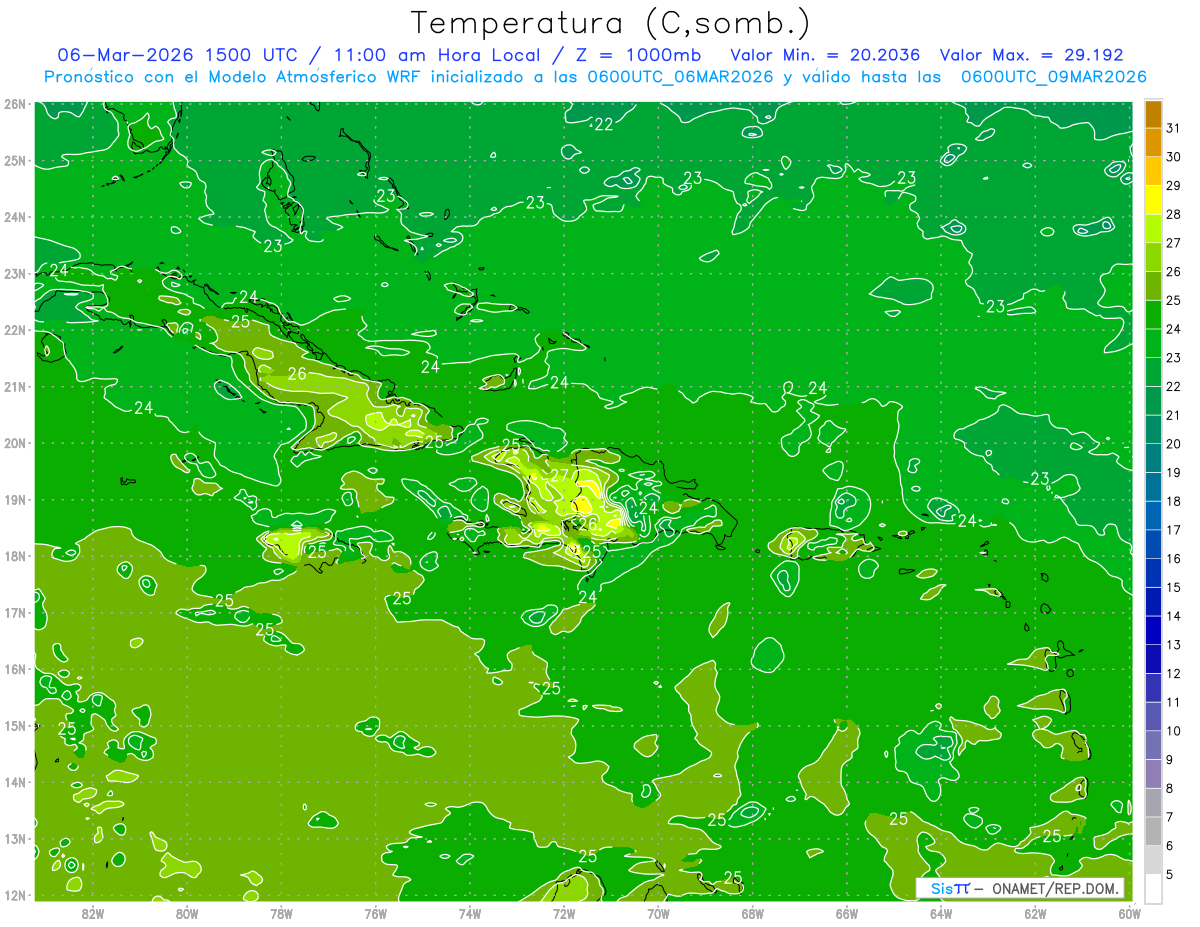1200x927 pixels.
Task: Click the latitude axis label "24N"
Action: (x=15, y=217)
